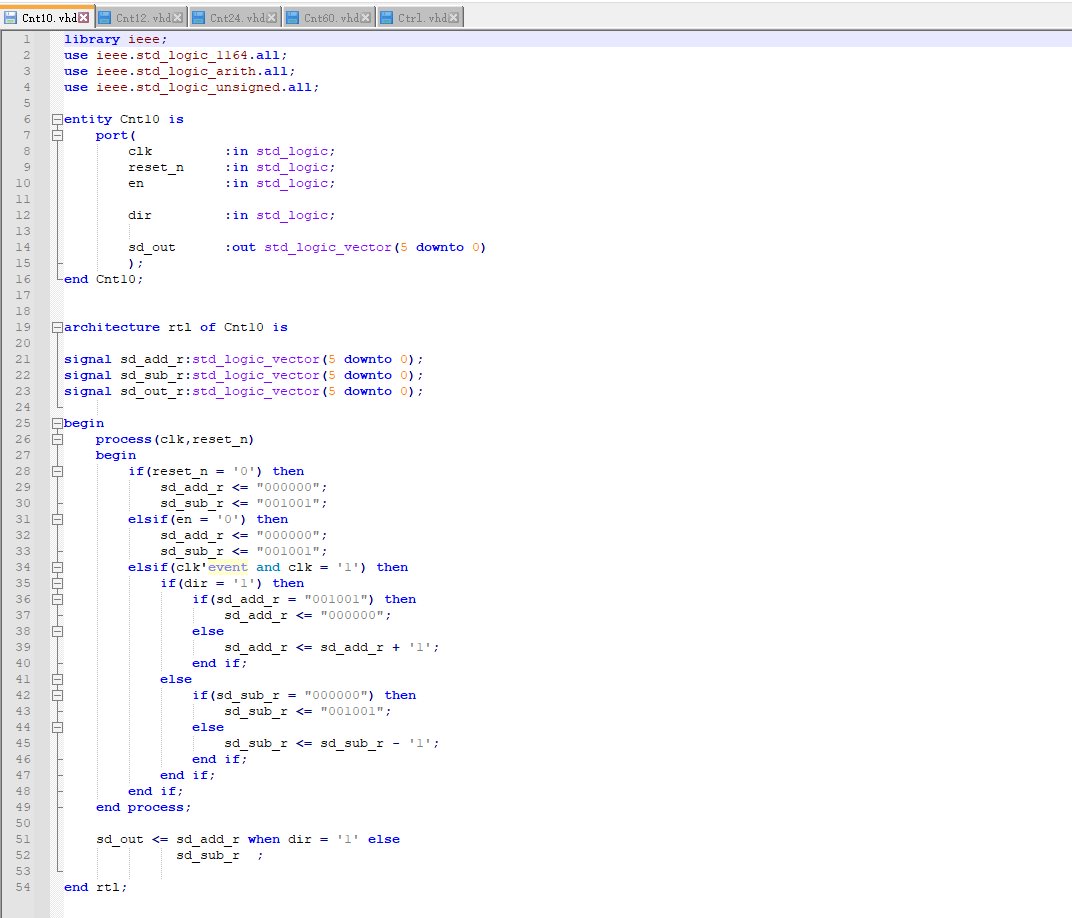The height and width of the screenshot is (918, 1072).
Task: Click 'sd_out <= sd_add_r when dir' line 51
Action: click(204, 839)
